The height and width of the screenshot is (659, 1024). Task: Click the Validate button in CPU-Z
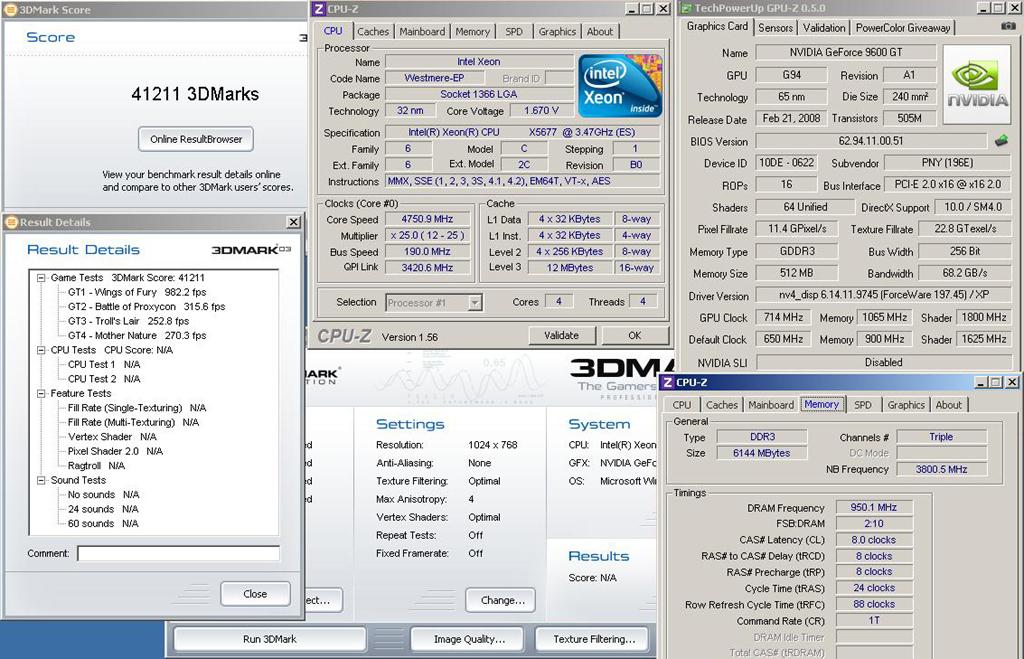coord(562,335)
